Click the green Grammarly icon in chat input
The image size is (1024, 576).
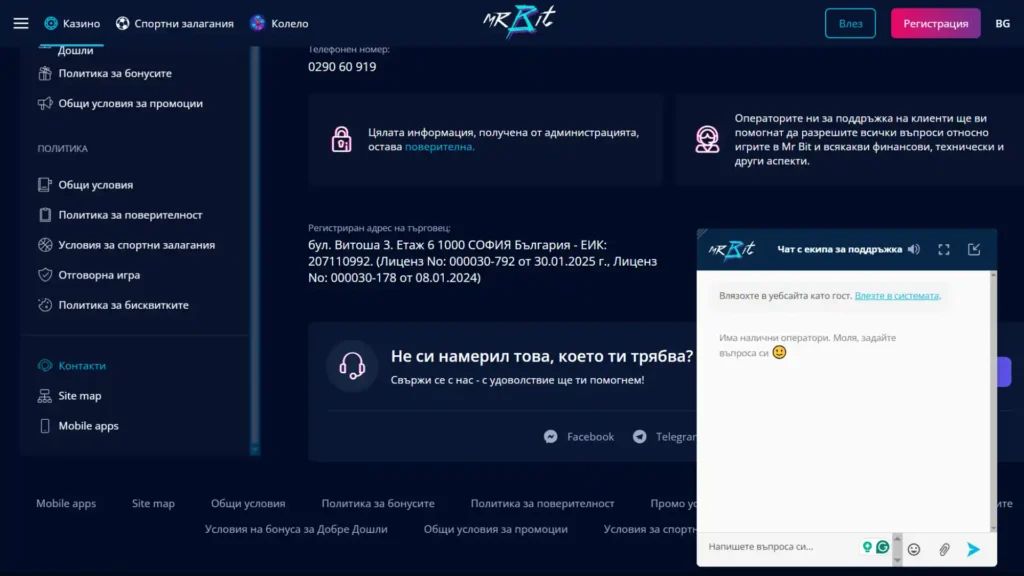(883, 547)
